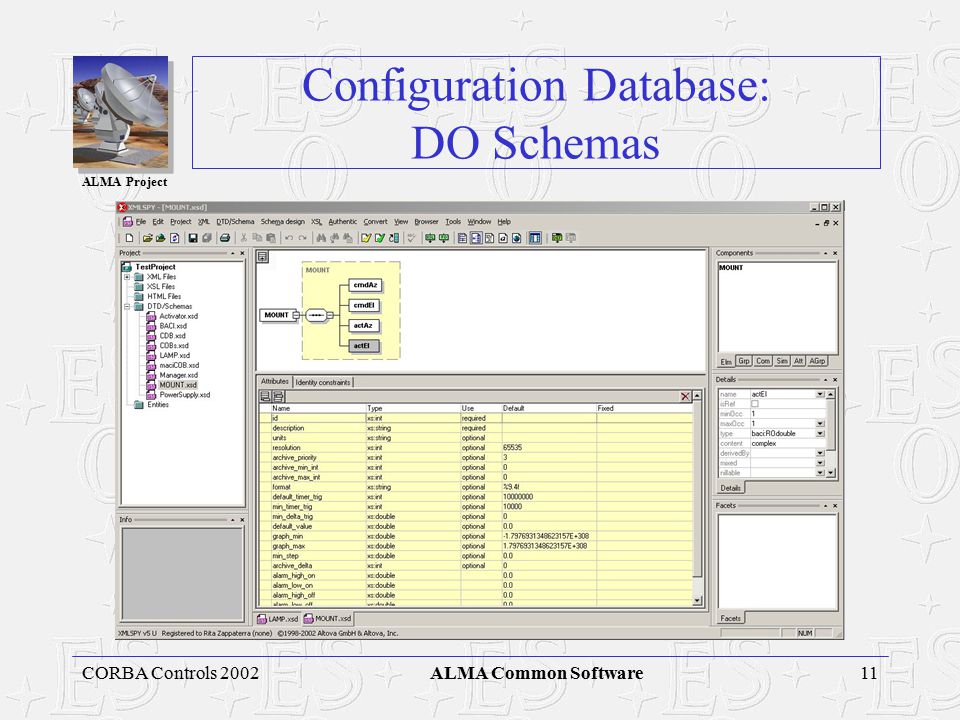Select MOUNT.xsd in the project tree
Image resolution: width=960 pixels, height=720 pixels.
178,385
